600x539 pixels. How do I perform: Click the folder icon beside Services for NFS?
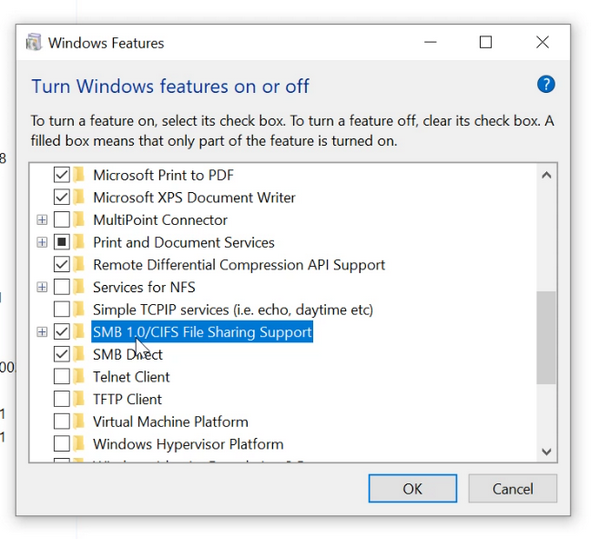click(80, 287)
